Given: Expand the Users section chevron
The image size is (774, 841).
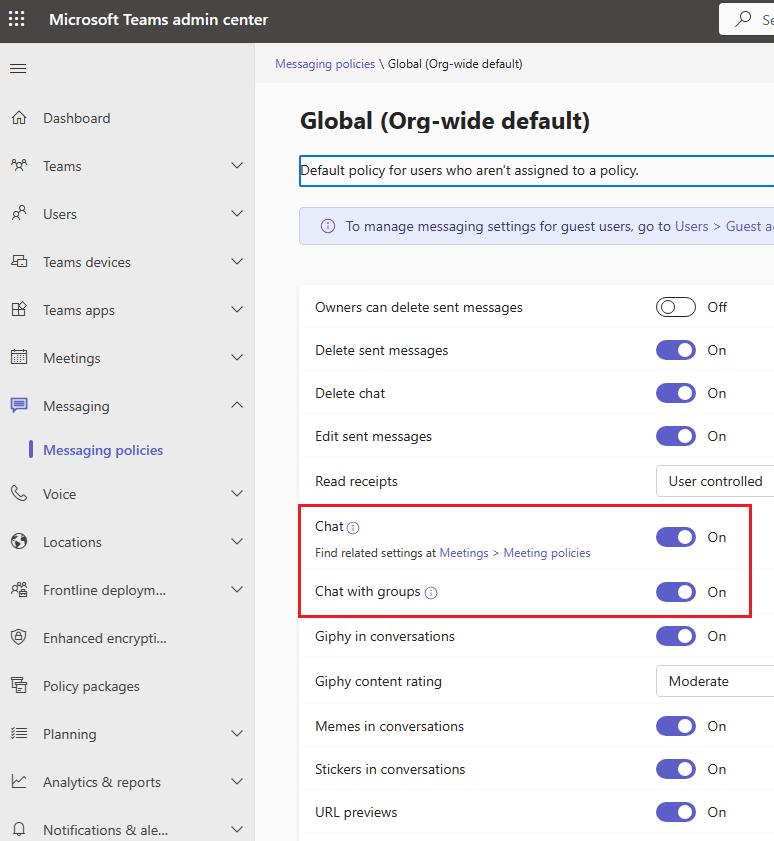Looking at the screenshot, I should coord(237,213).
